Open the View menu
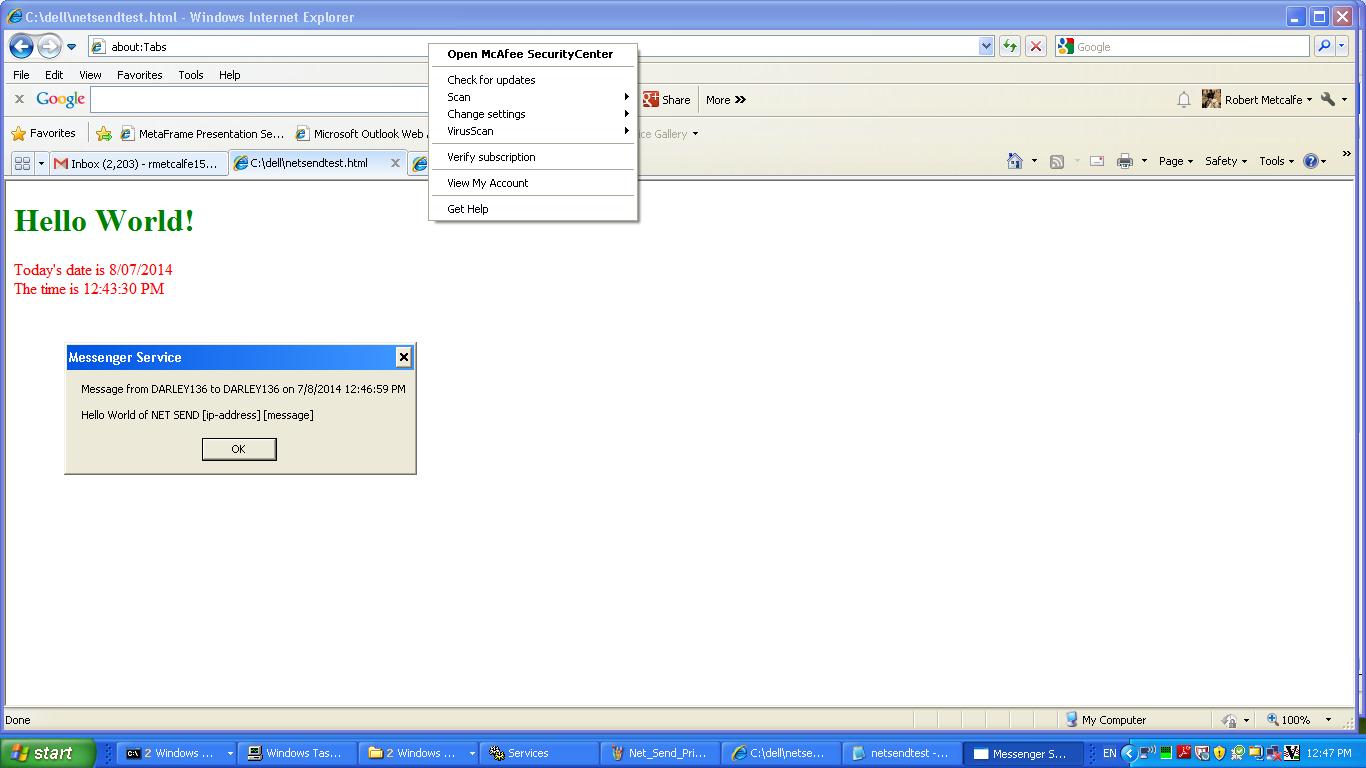Image resolution: width=1366 pixels, height=768 pixels. pyautogui.click(x=90, y=75)
